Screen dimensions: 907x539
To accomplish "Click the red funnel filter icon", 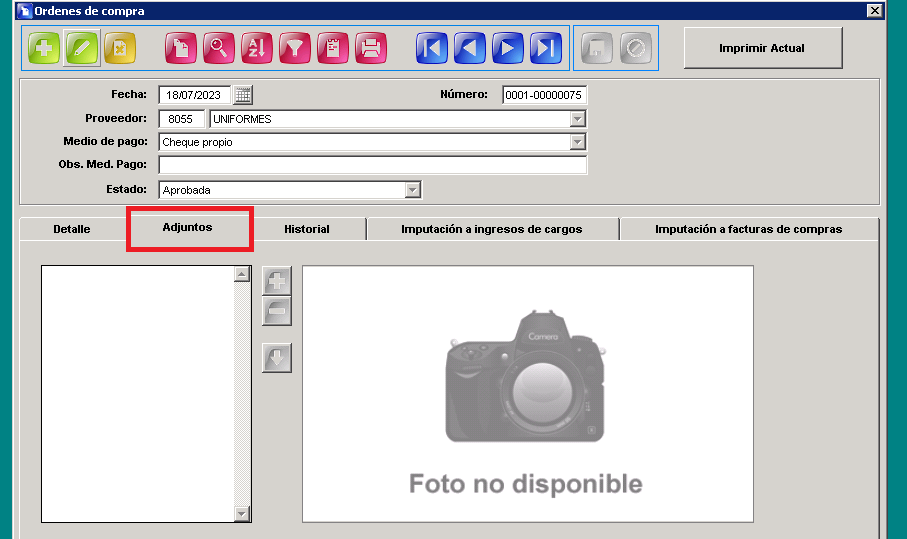I will [x=295, y=48].
